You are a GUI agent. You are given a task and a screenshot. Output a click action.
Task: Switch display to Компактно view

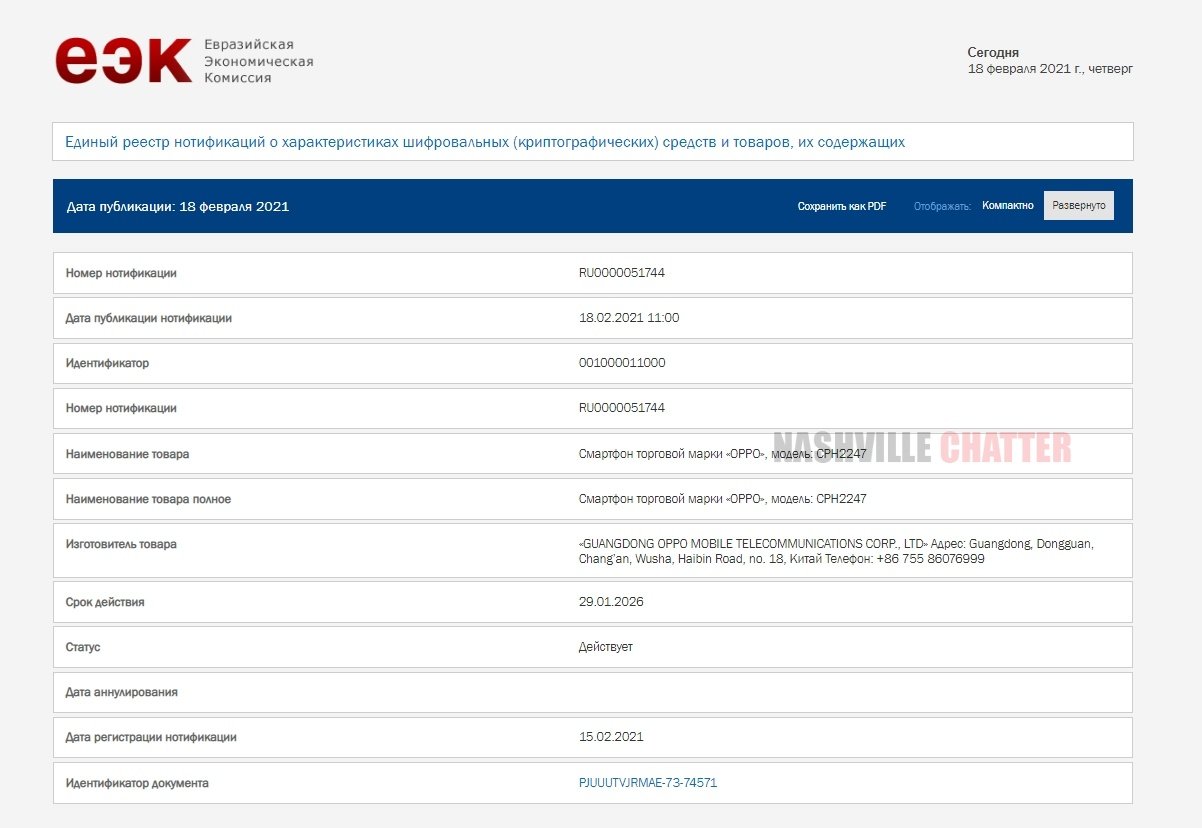click(1007, 205)
